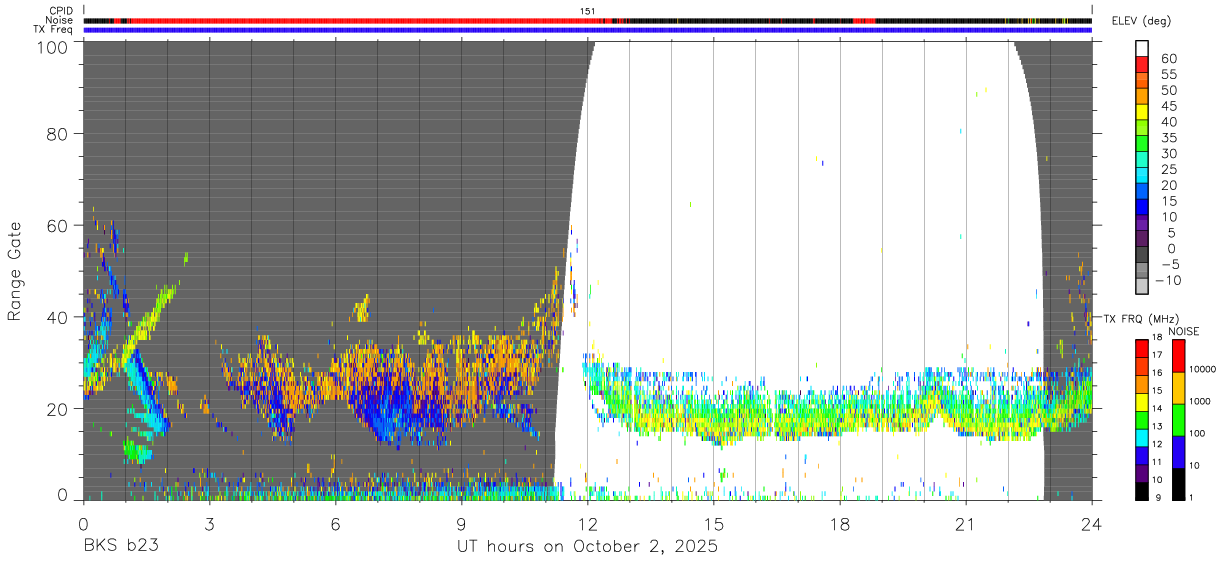Click the TX FRQ (MHz) legend title
1228x567 pixels.
(1141, 318)
